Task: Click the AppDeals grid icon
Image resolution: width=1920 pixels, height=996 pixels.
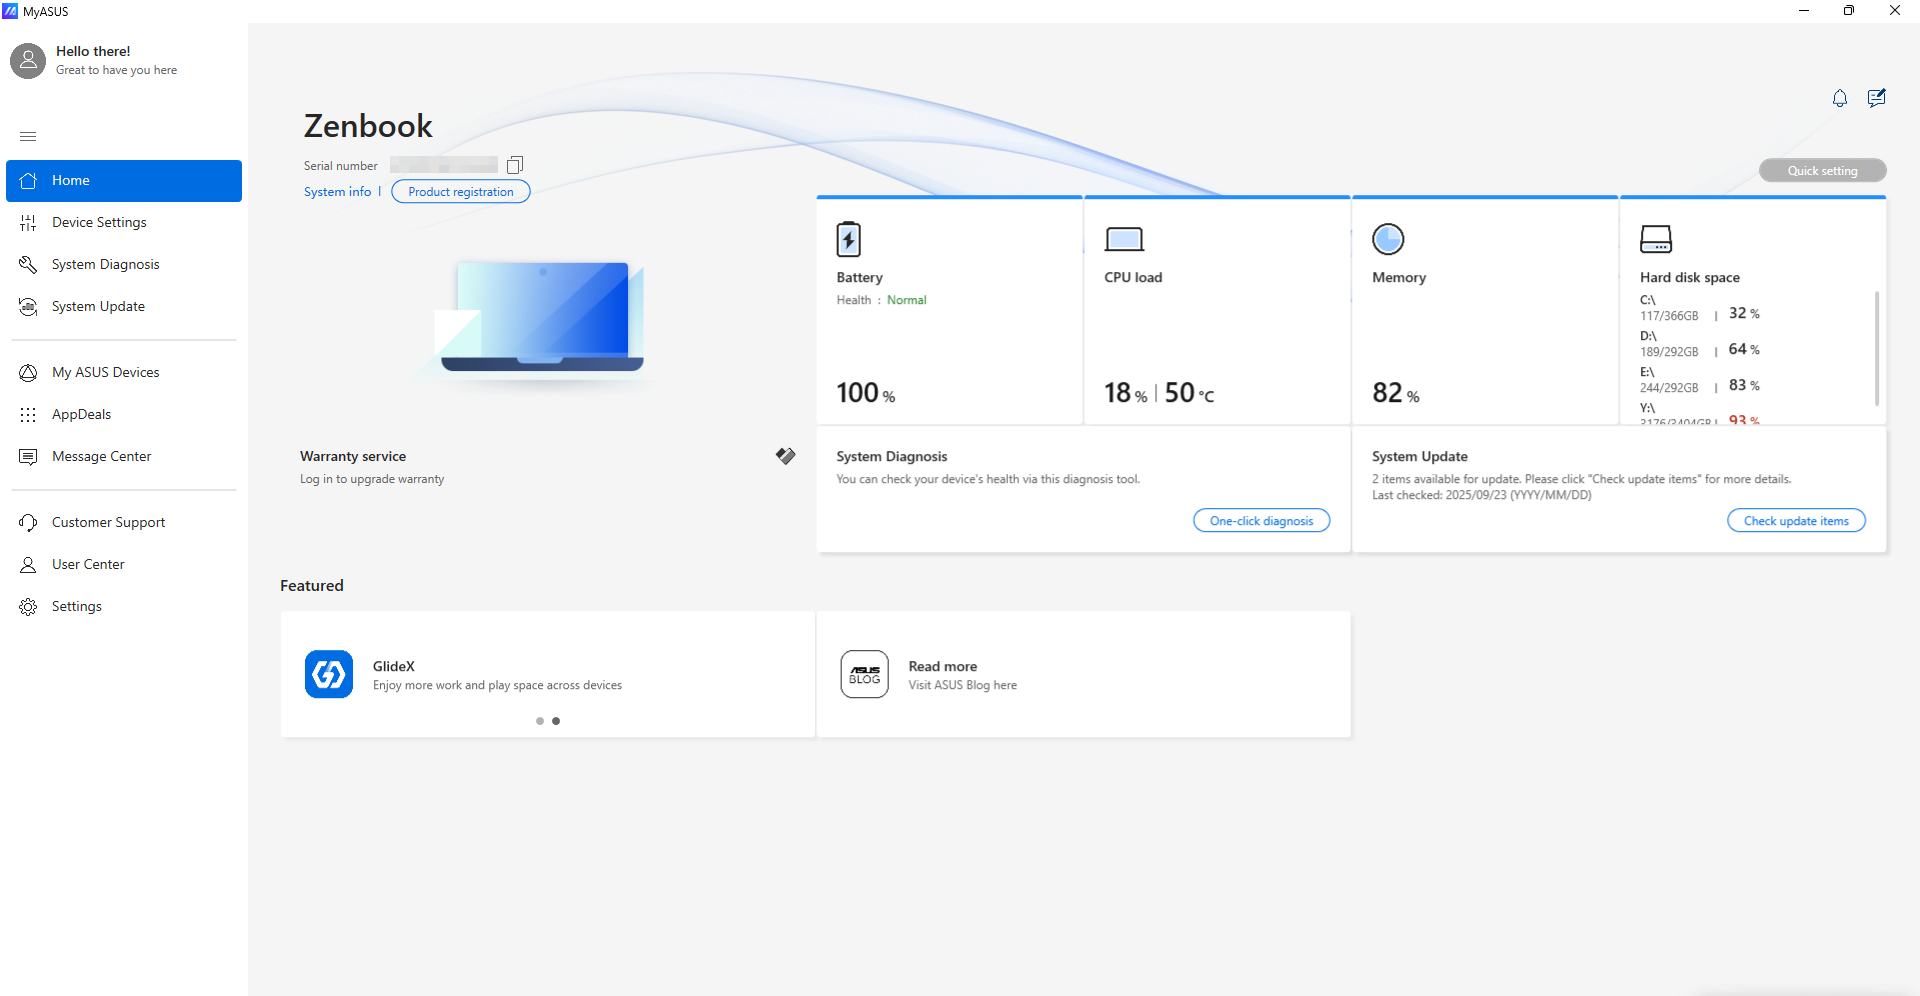Action: (x=28, y=414)
